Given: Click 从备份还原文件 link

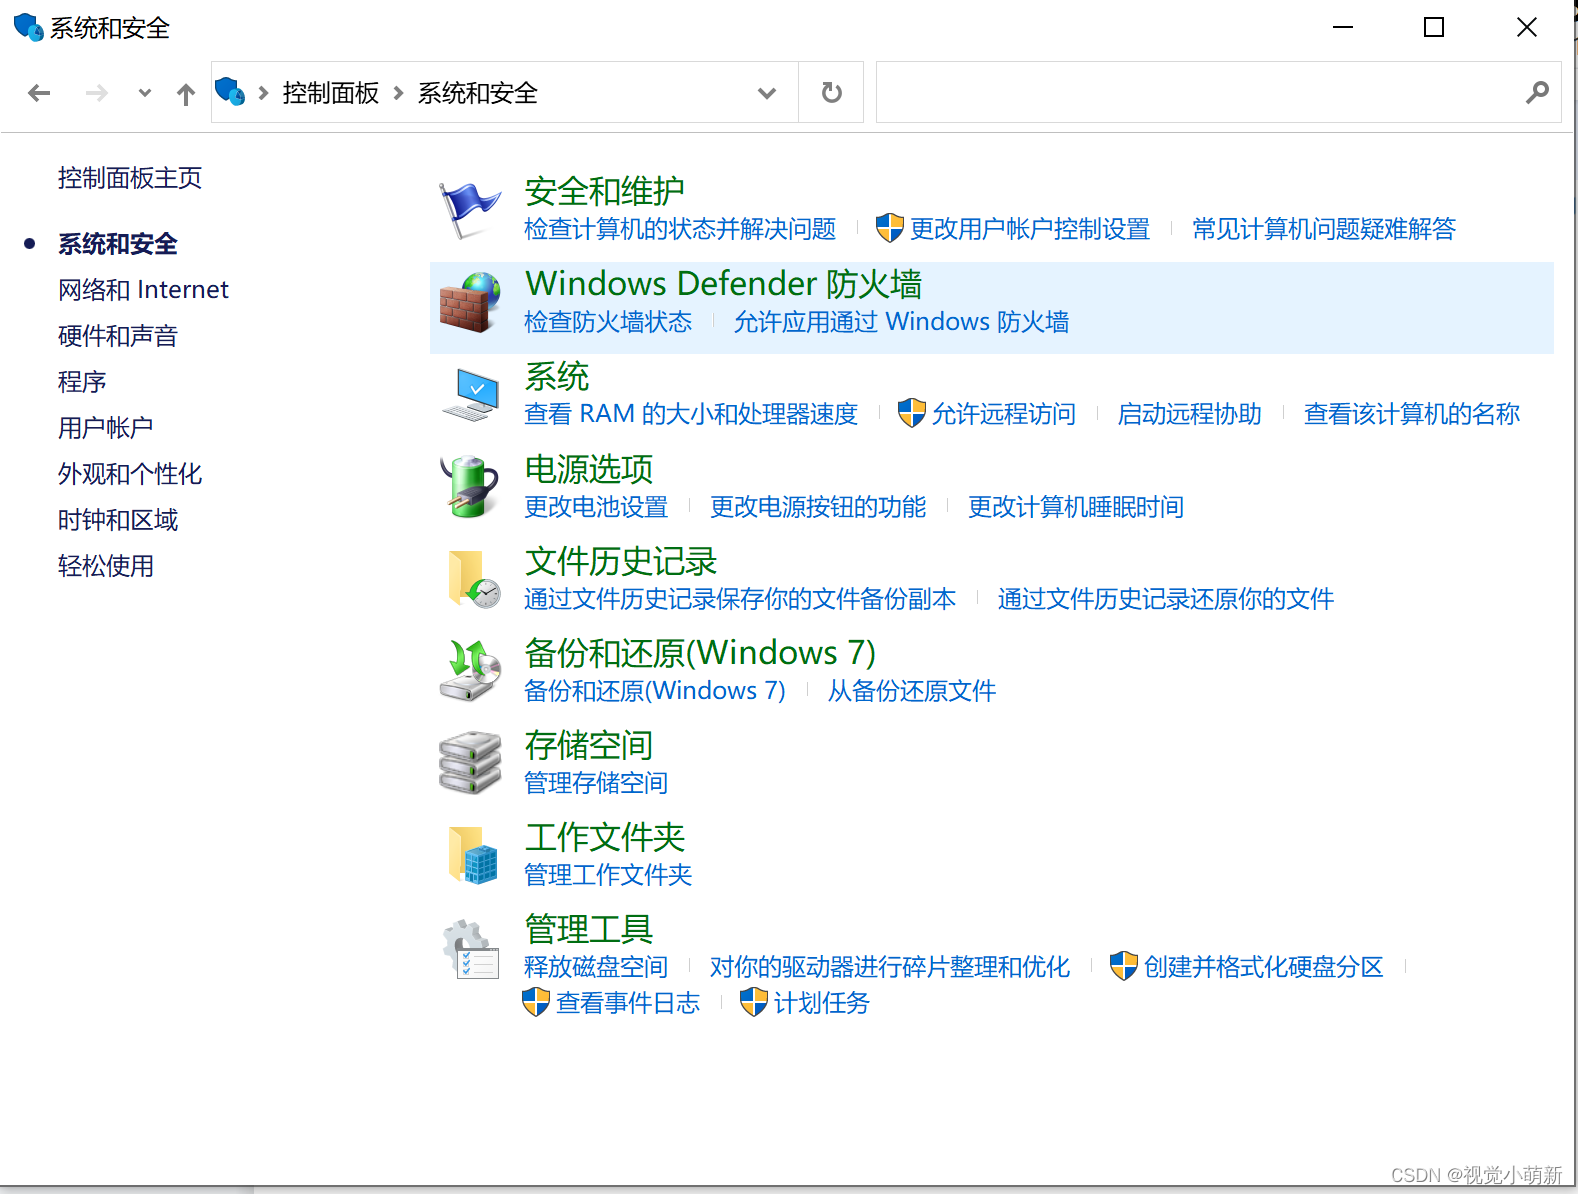Looking at the screenshot, I should [x=912, y=691].
